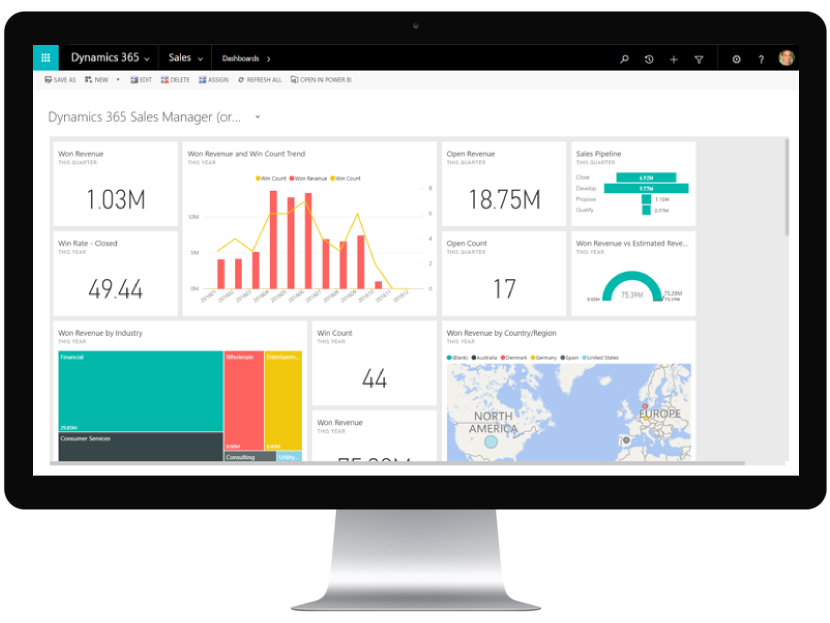Image resolution: width=830 pixels, height=623 pixels.
Task: Expand the arrow beside New
Action: tap(118, 80)
